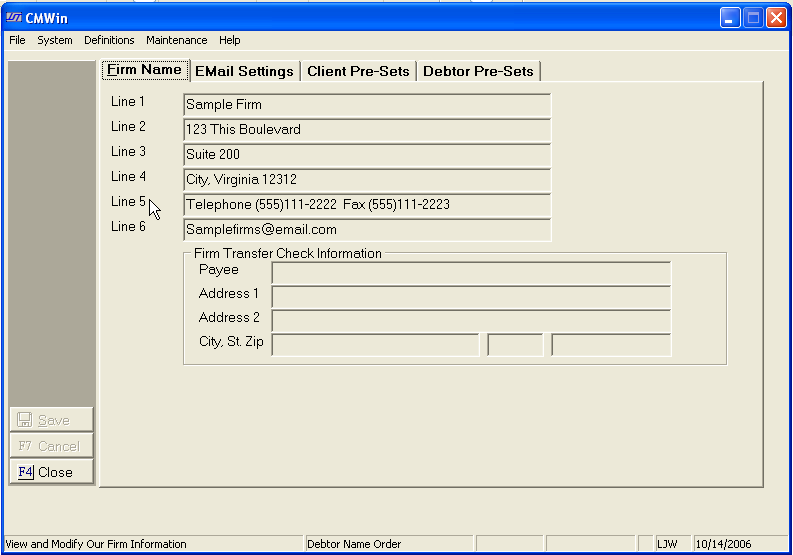
Task: Click the Line 2 address field
Action: point(366,130)
